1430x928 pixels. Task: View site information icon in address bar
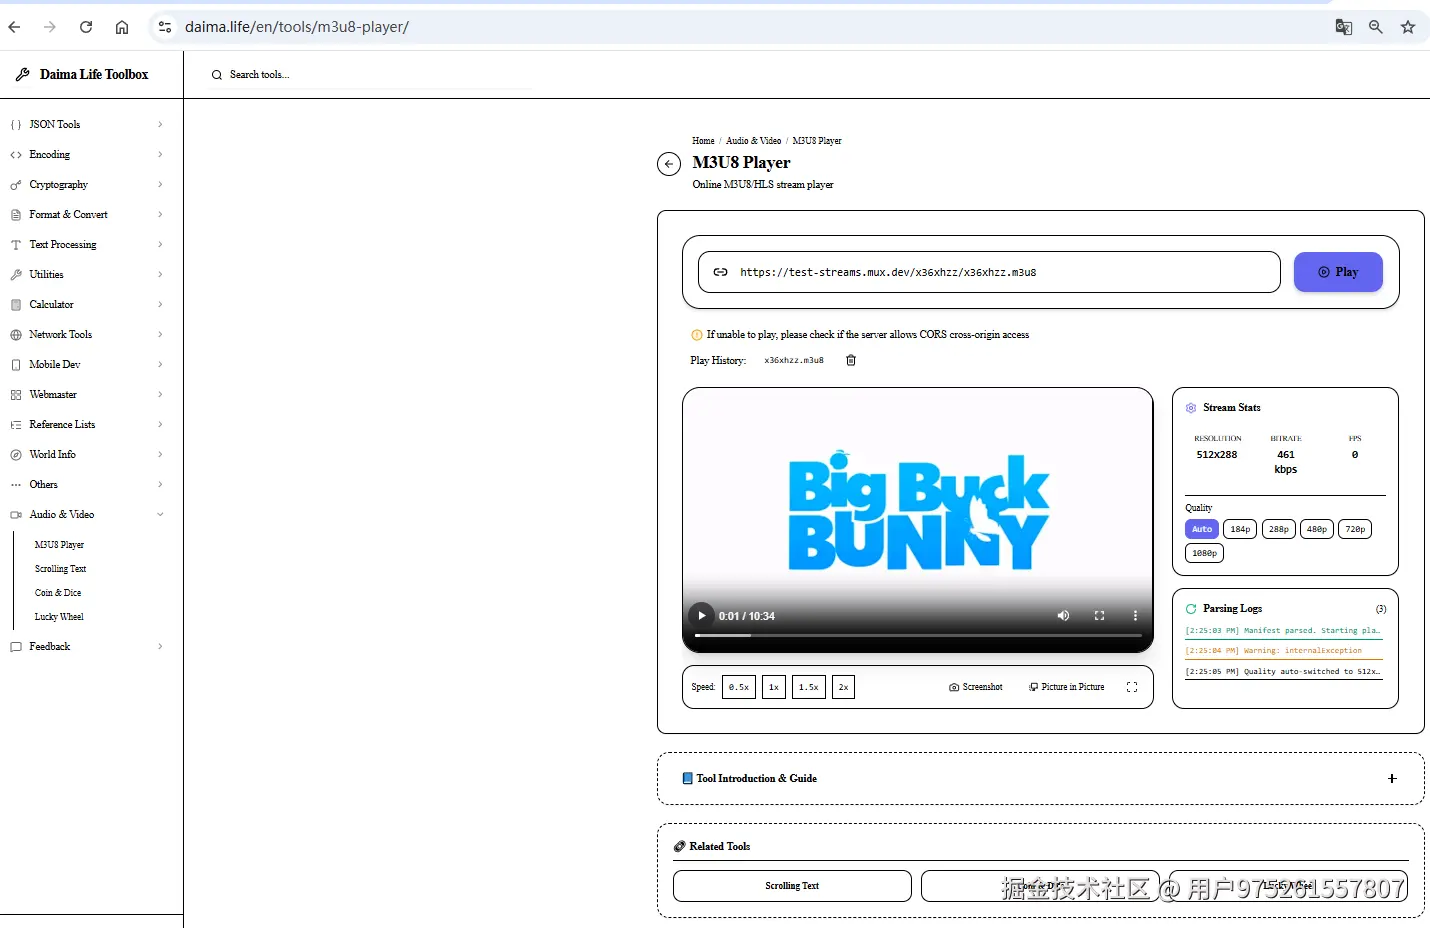(x=165, y=27)
